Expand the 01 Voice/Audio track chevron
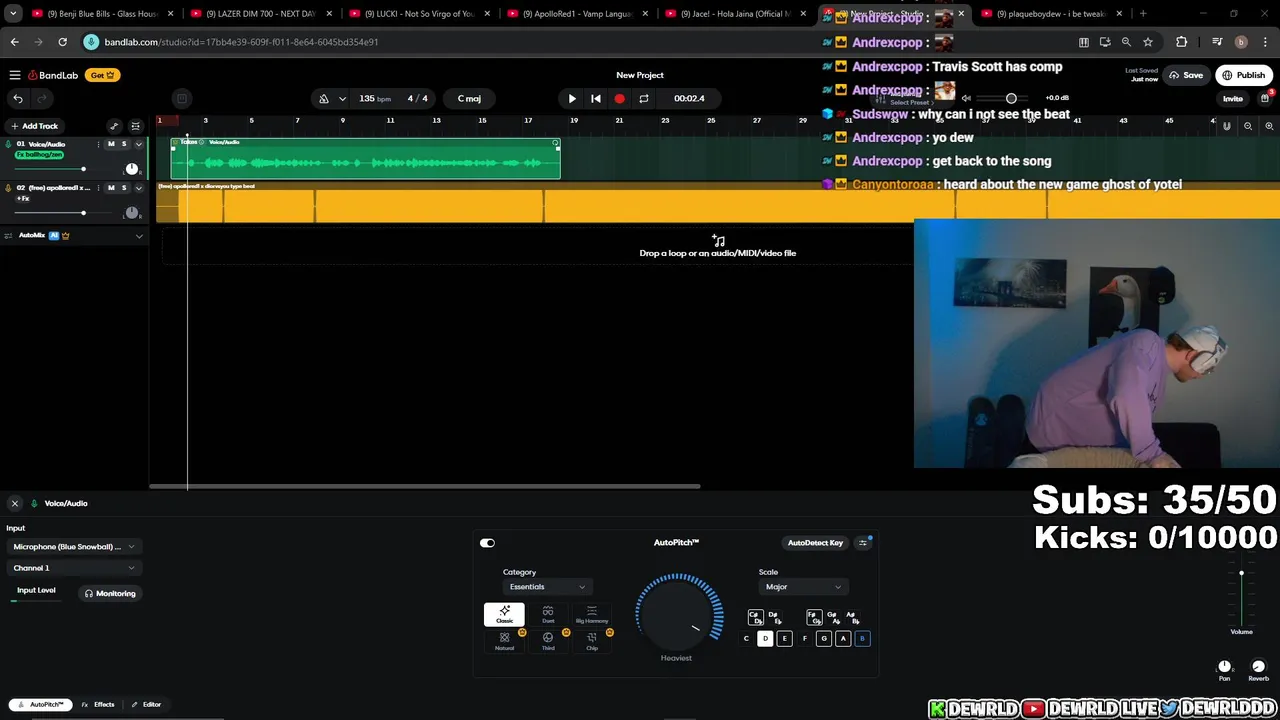The width and height of the screenshot is (1280, 720). [x=139, y=144]
